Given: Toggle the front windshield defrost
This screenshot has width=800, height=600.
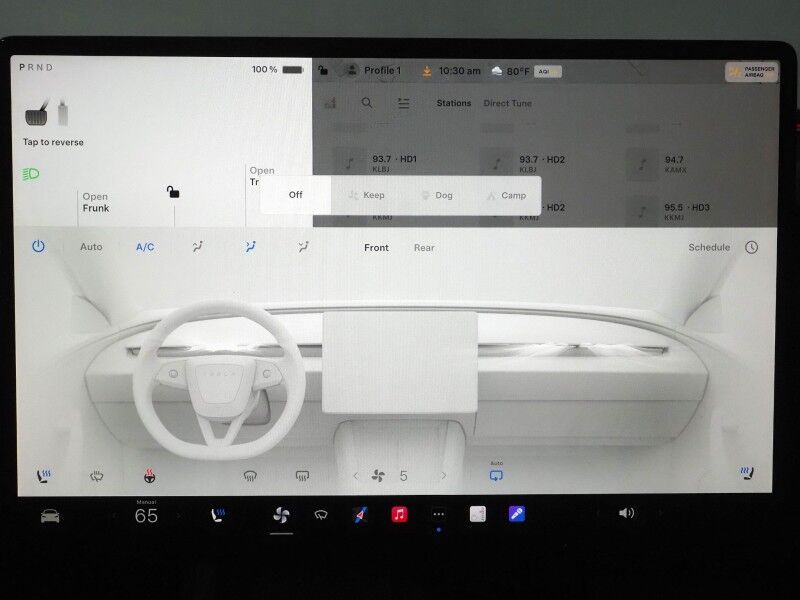Looking at the screenshot, I should pyautogui.click(x=250, y=476).
